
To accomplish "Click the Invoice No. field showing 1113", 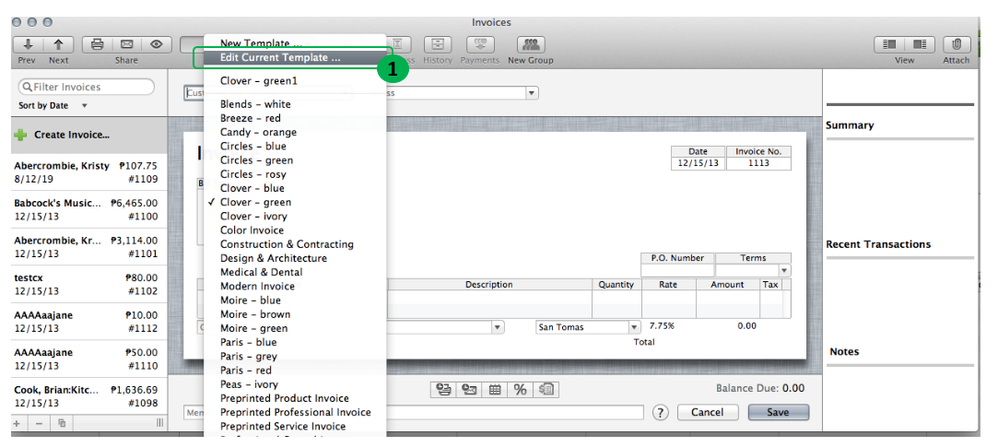I will click(x=759, y=164).
